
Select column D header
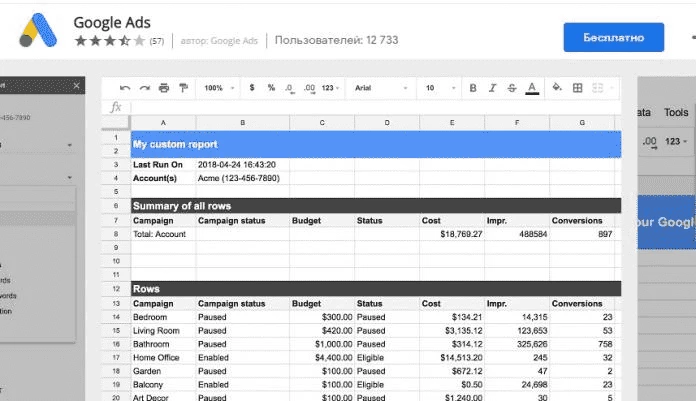coord(387,123)
